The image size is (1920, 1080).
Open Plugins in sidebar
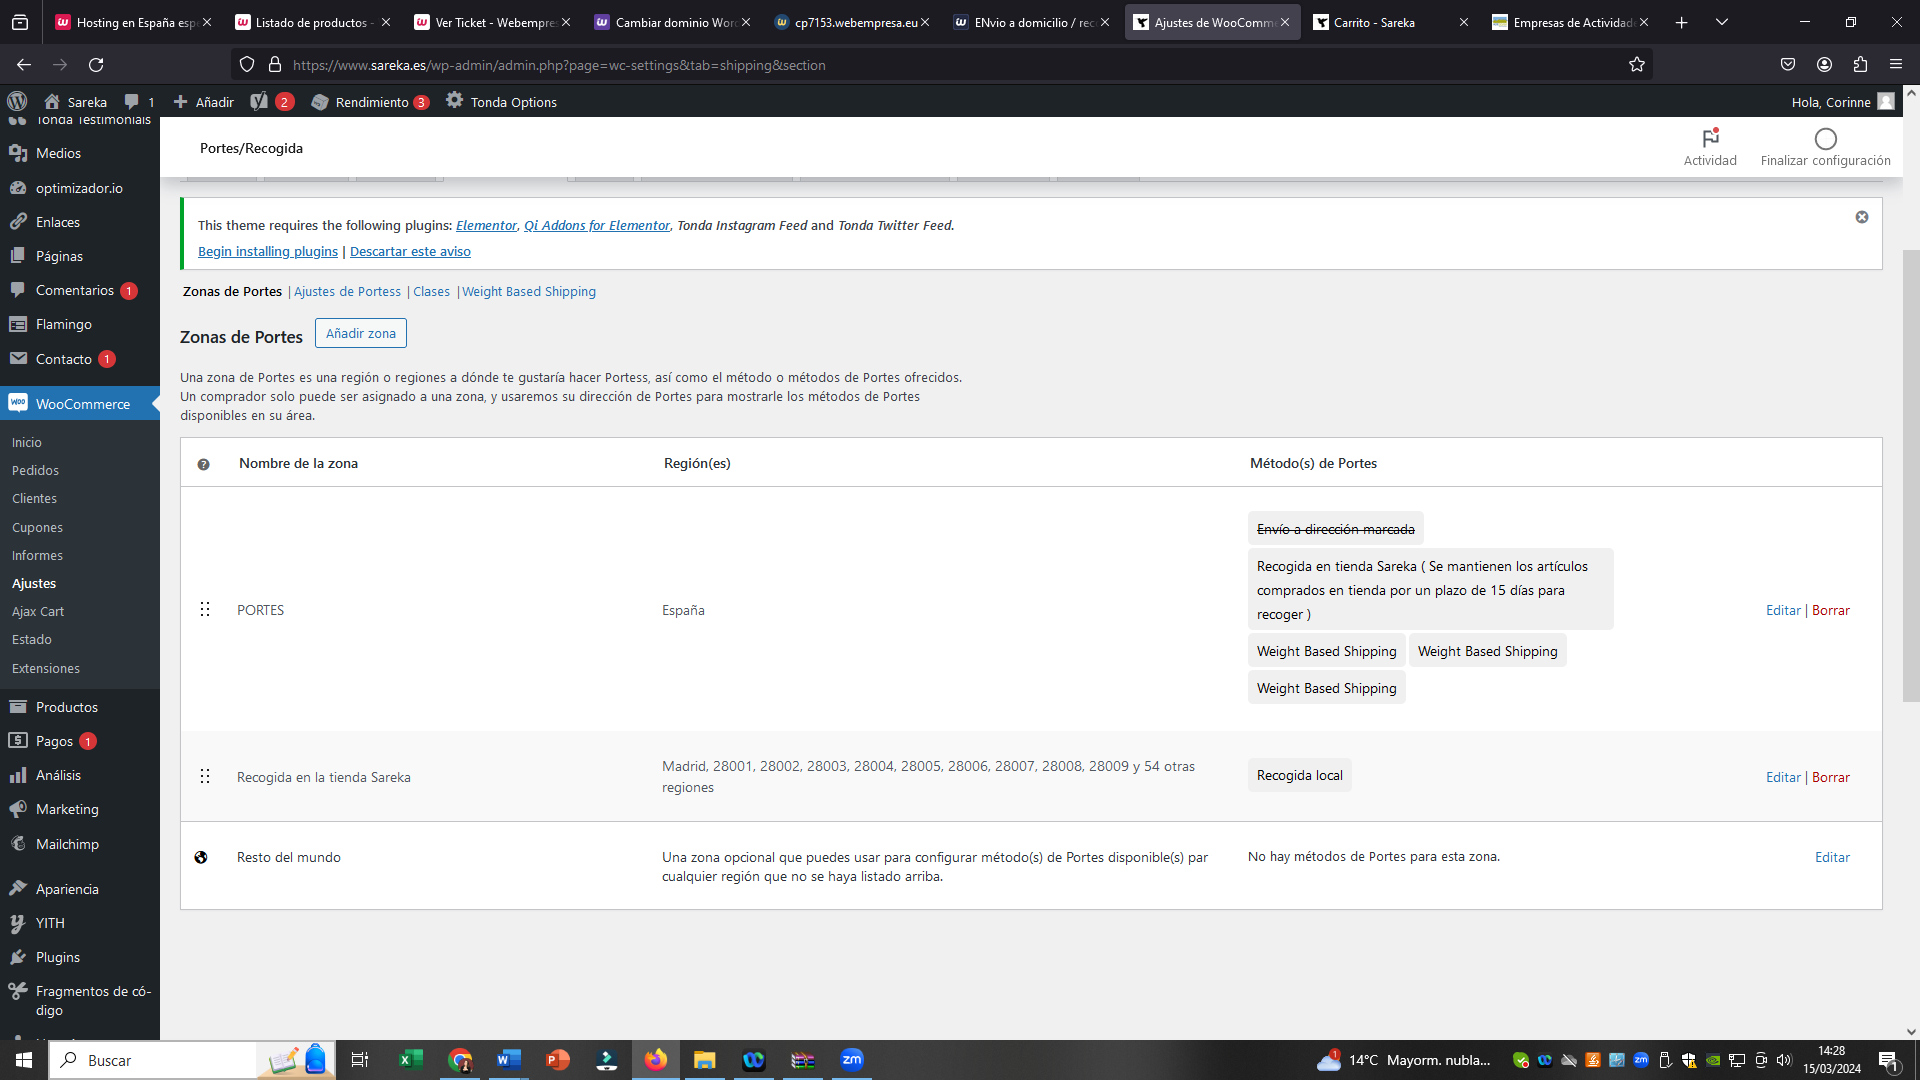tap(58, 957)
